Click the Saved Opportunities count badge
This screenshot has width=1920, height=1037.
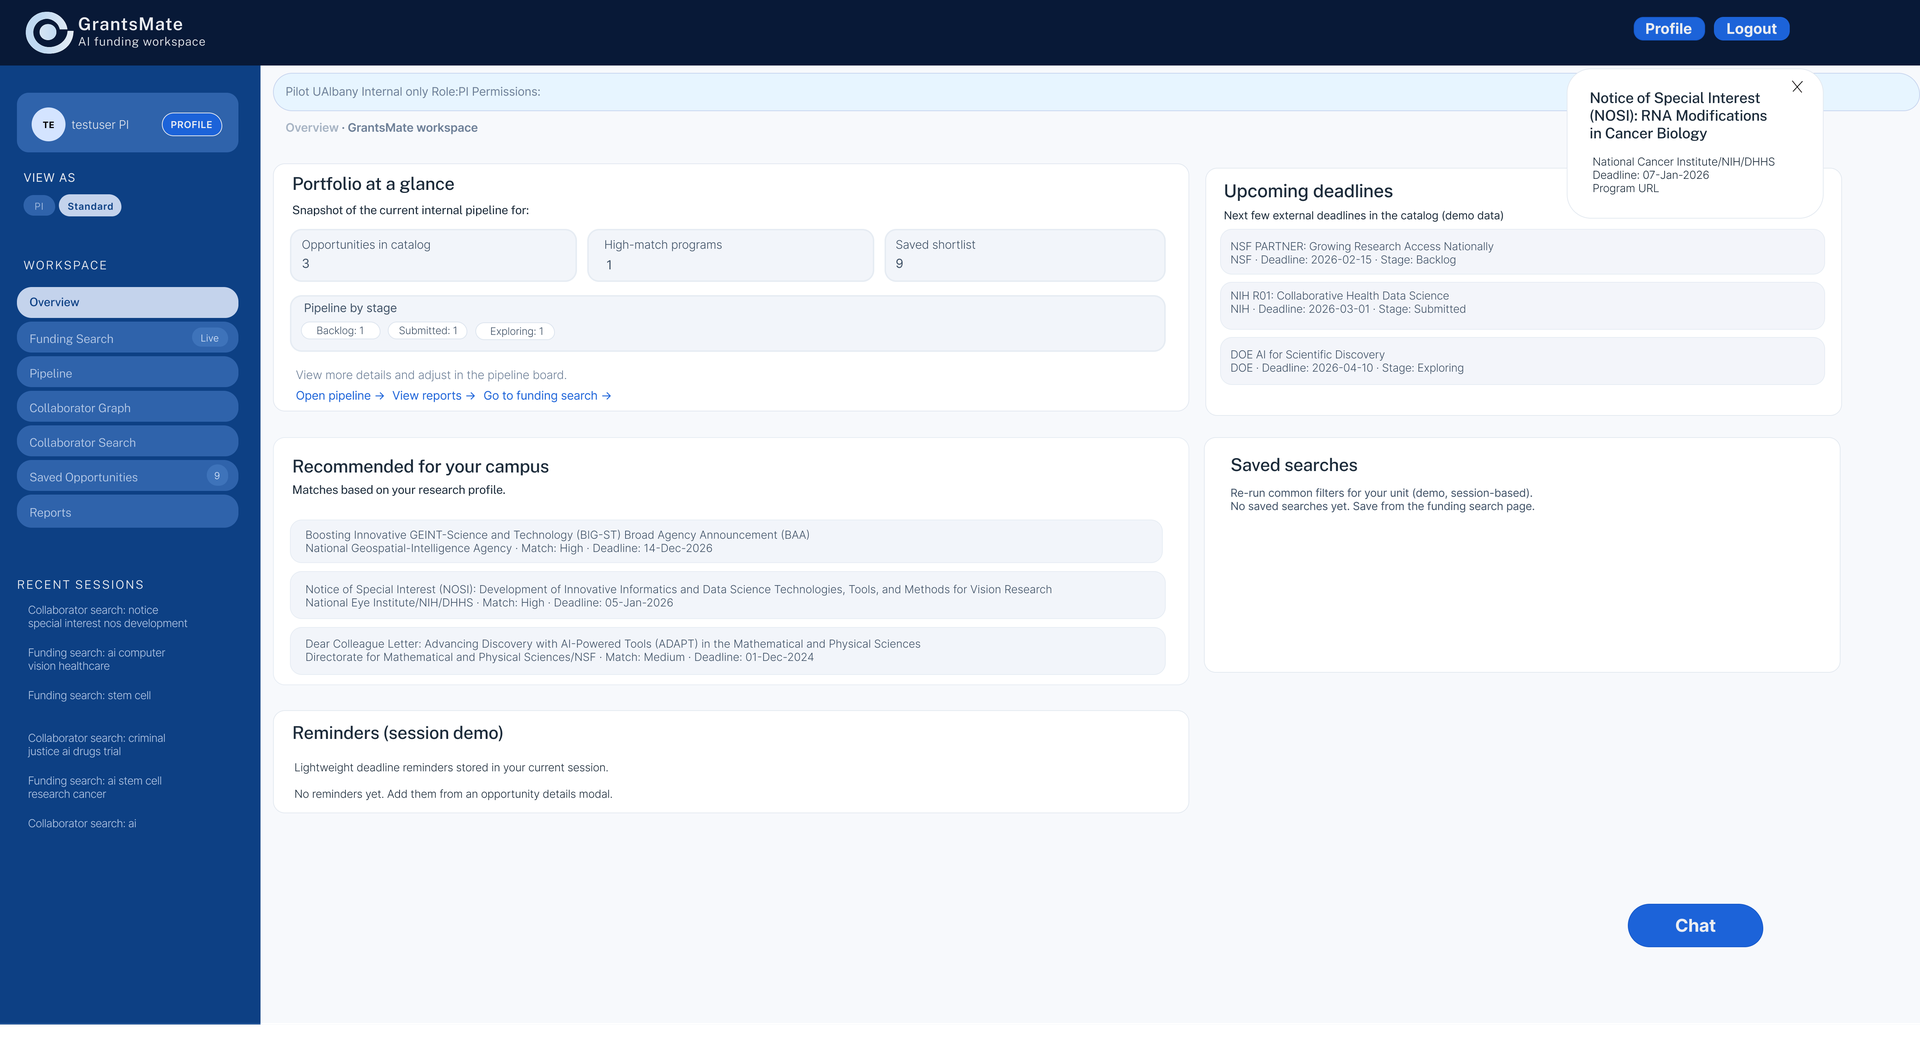[217, 476]
